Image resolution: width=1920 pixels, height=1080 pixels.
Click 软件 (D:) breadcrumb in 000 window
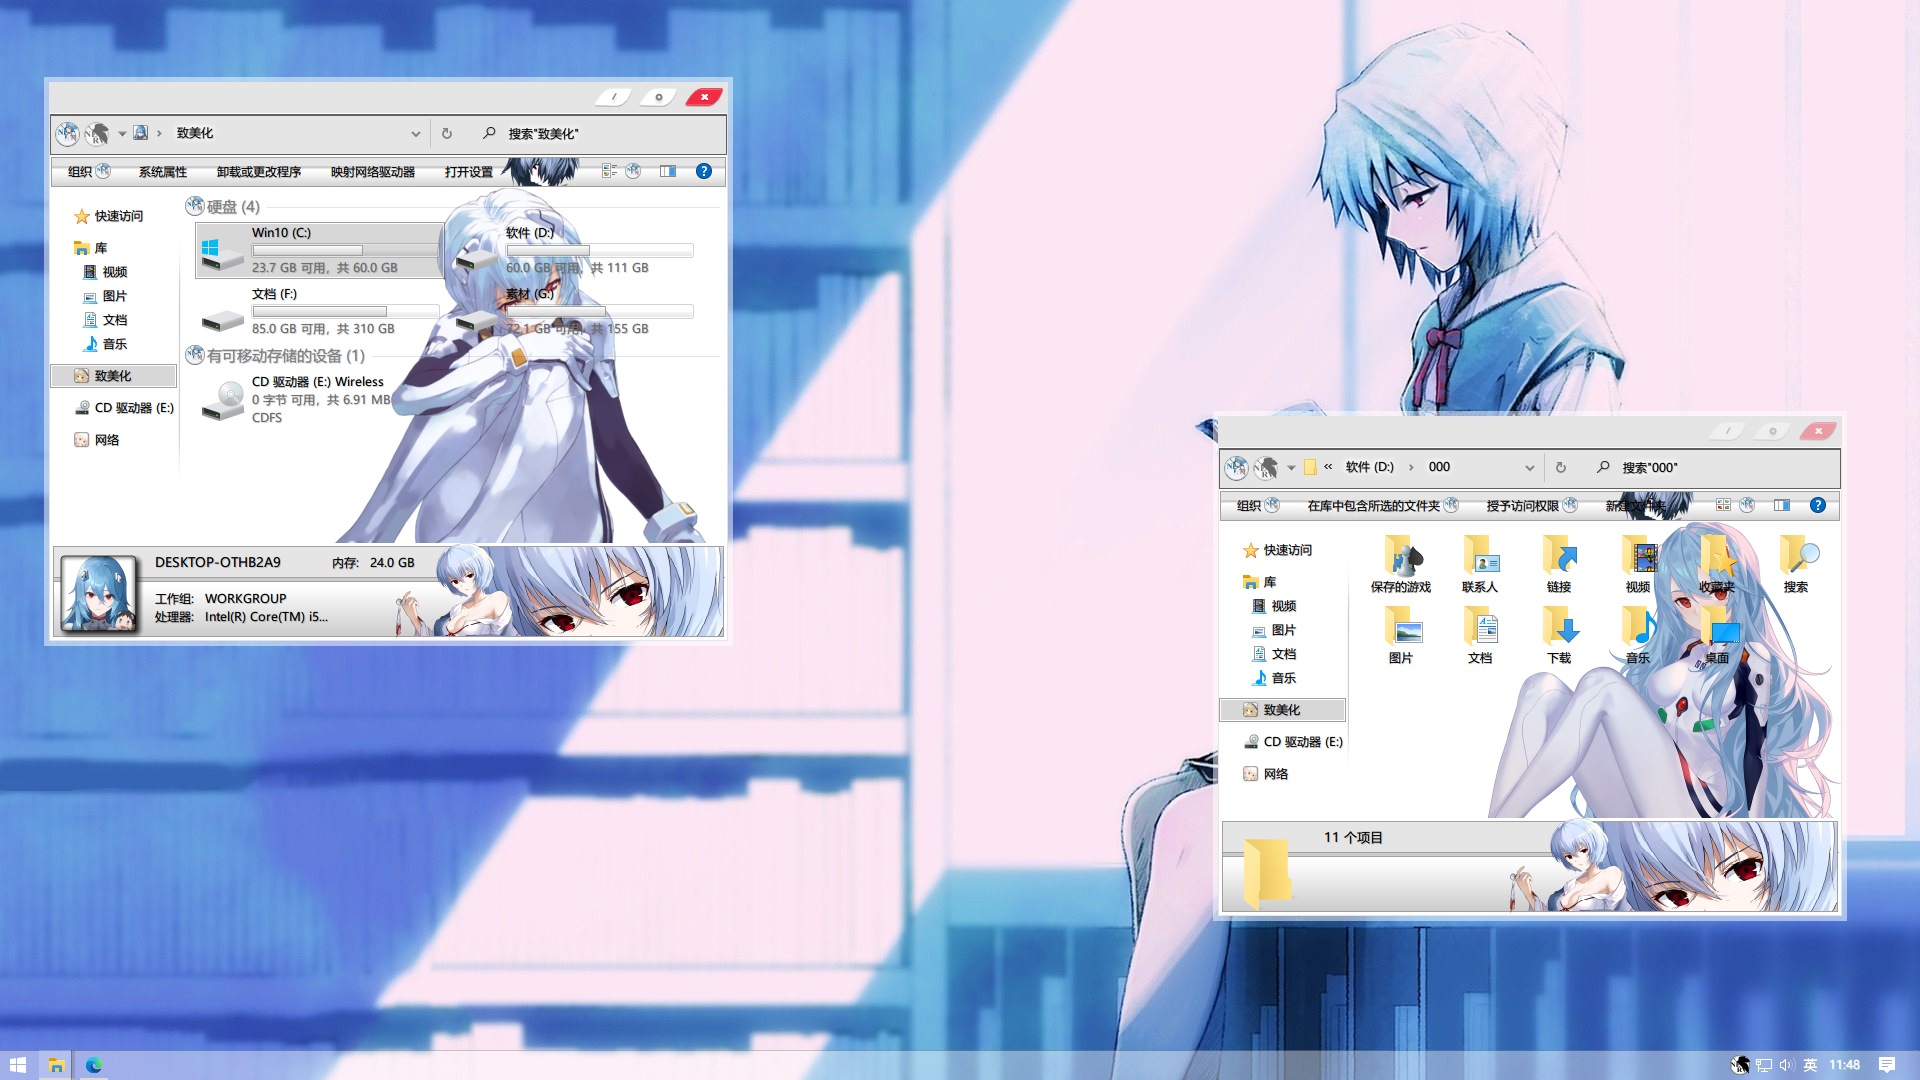point(1369,467)
